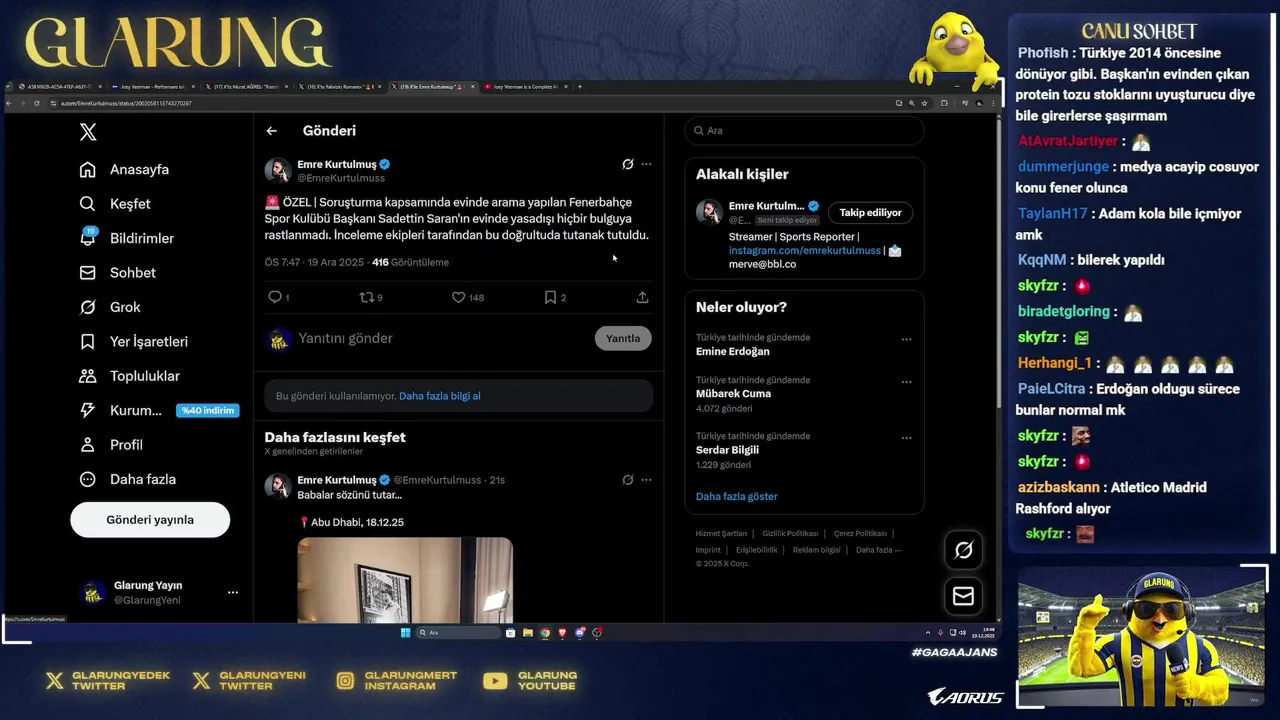This screenshot has height=720, width=1280.
Task: Open the Windows Start menu
Action: 405,633
